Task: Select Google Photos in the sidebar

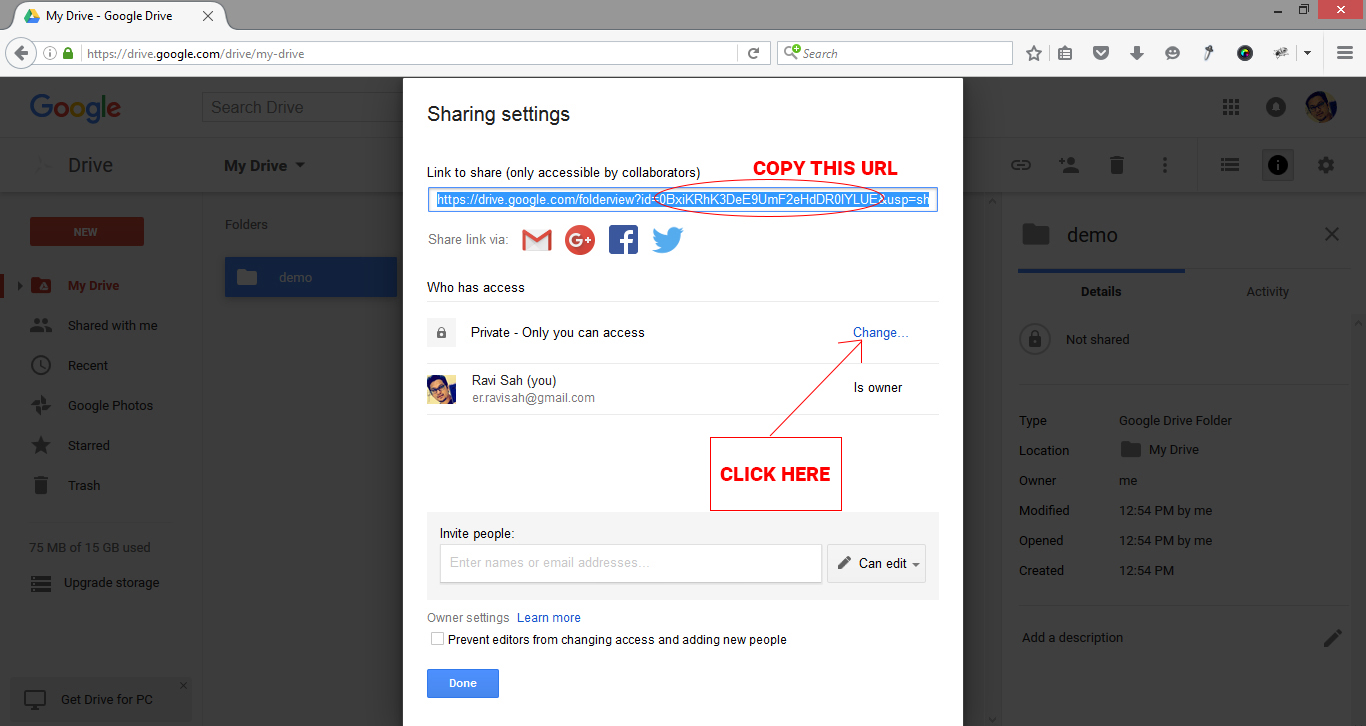Action: click(110, 405)
